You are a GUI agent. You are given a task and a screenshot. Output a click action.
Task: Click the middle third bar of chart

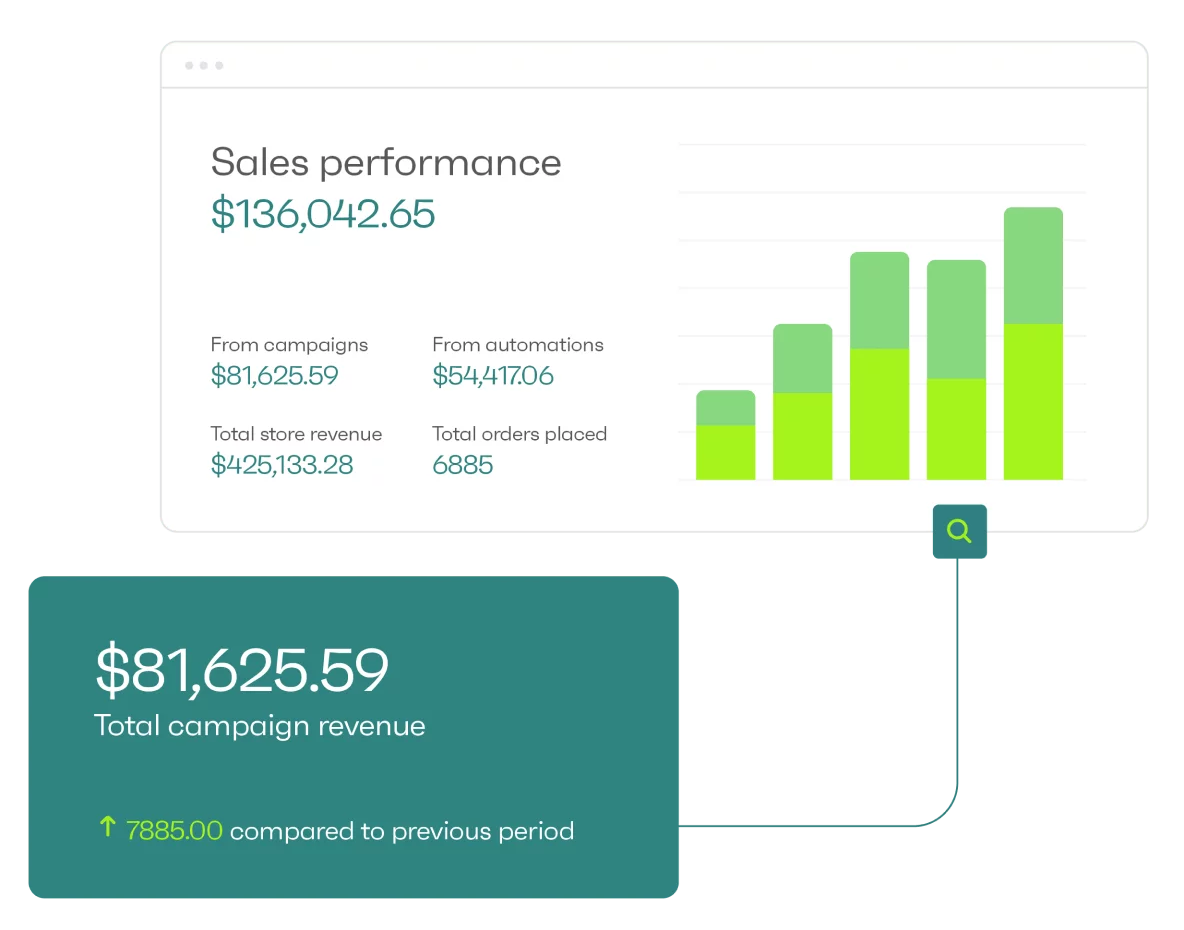click(879, 366)
